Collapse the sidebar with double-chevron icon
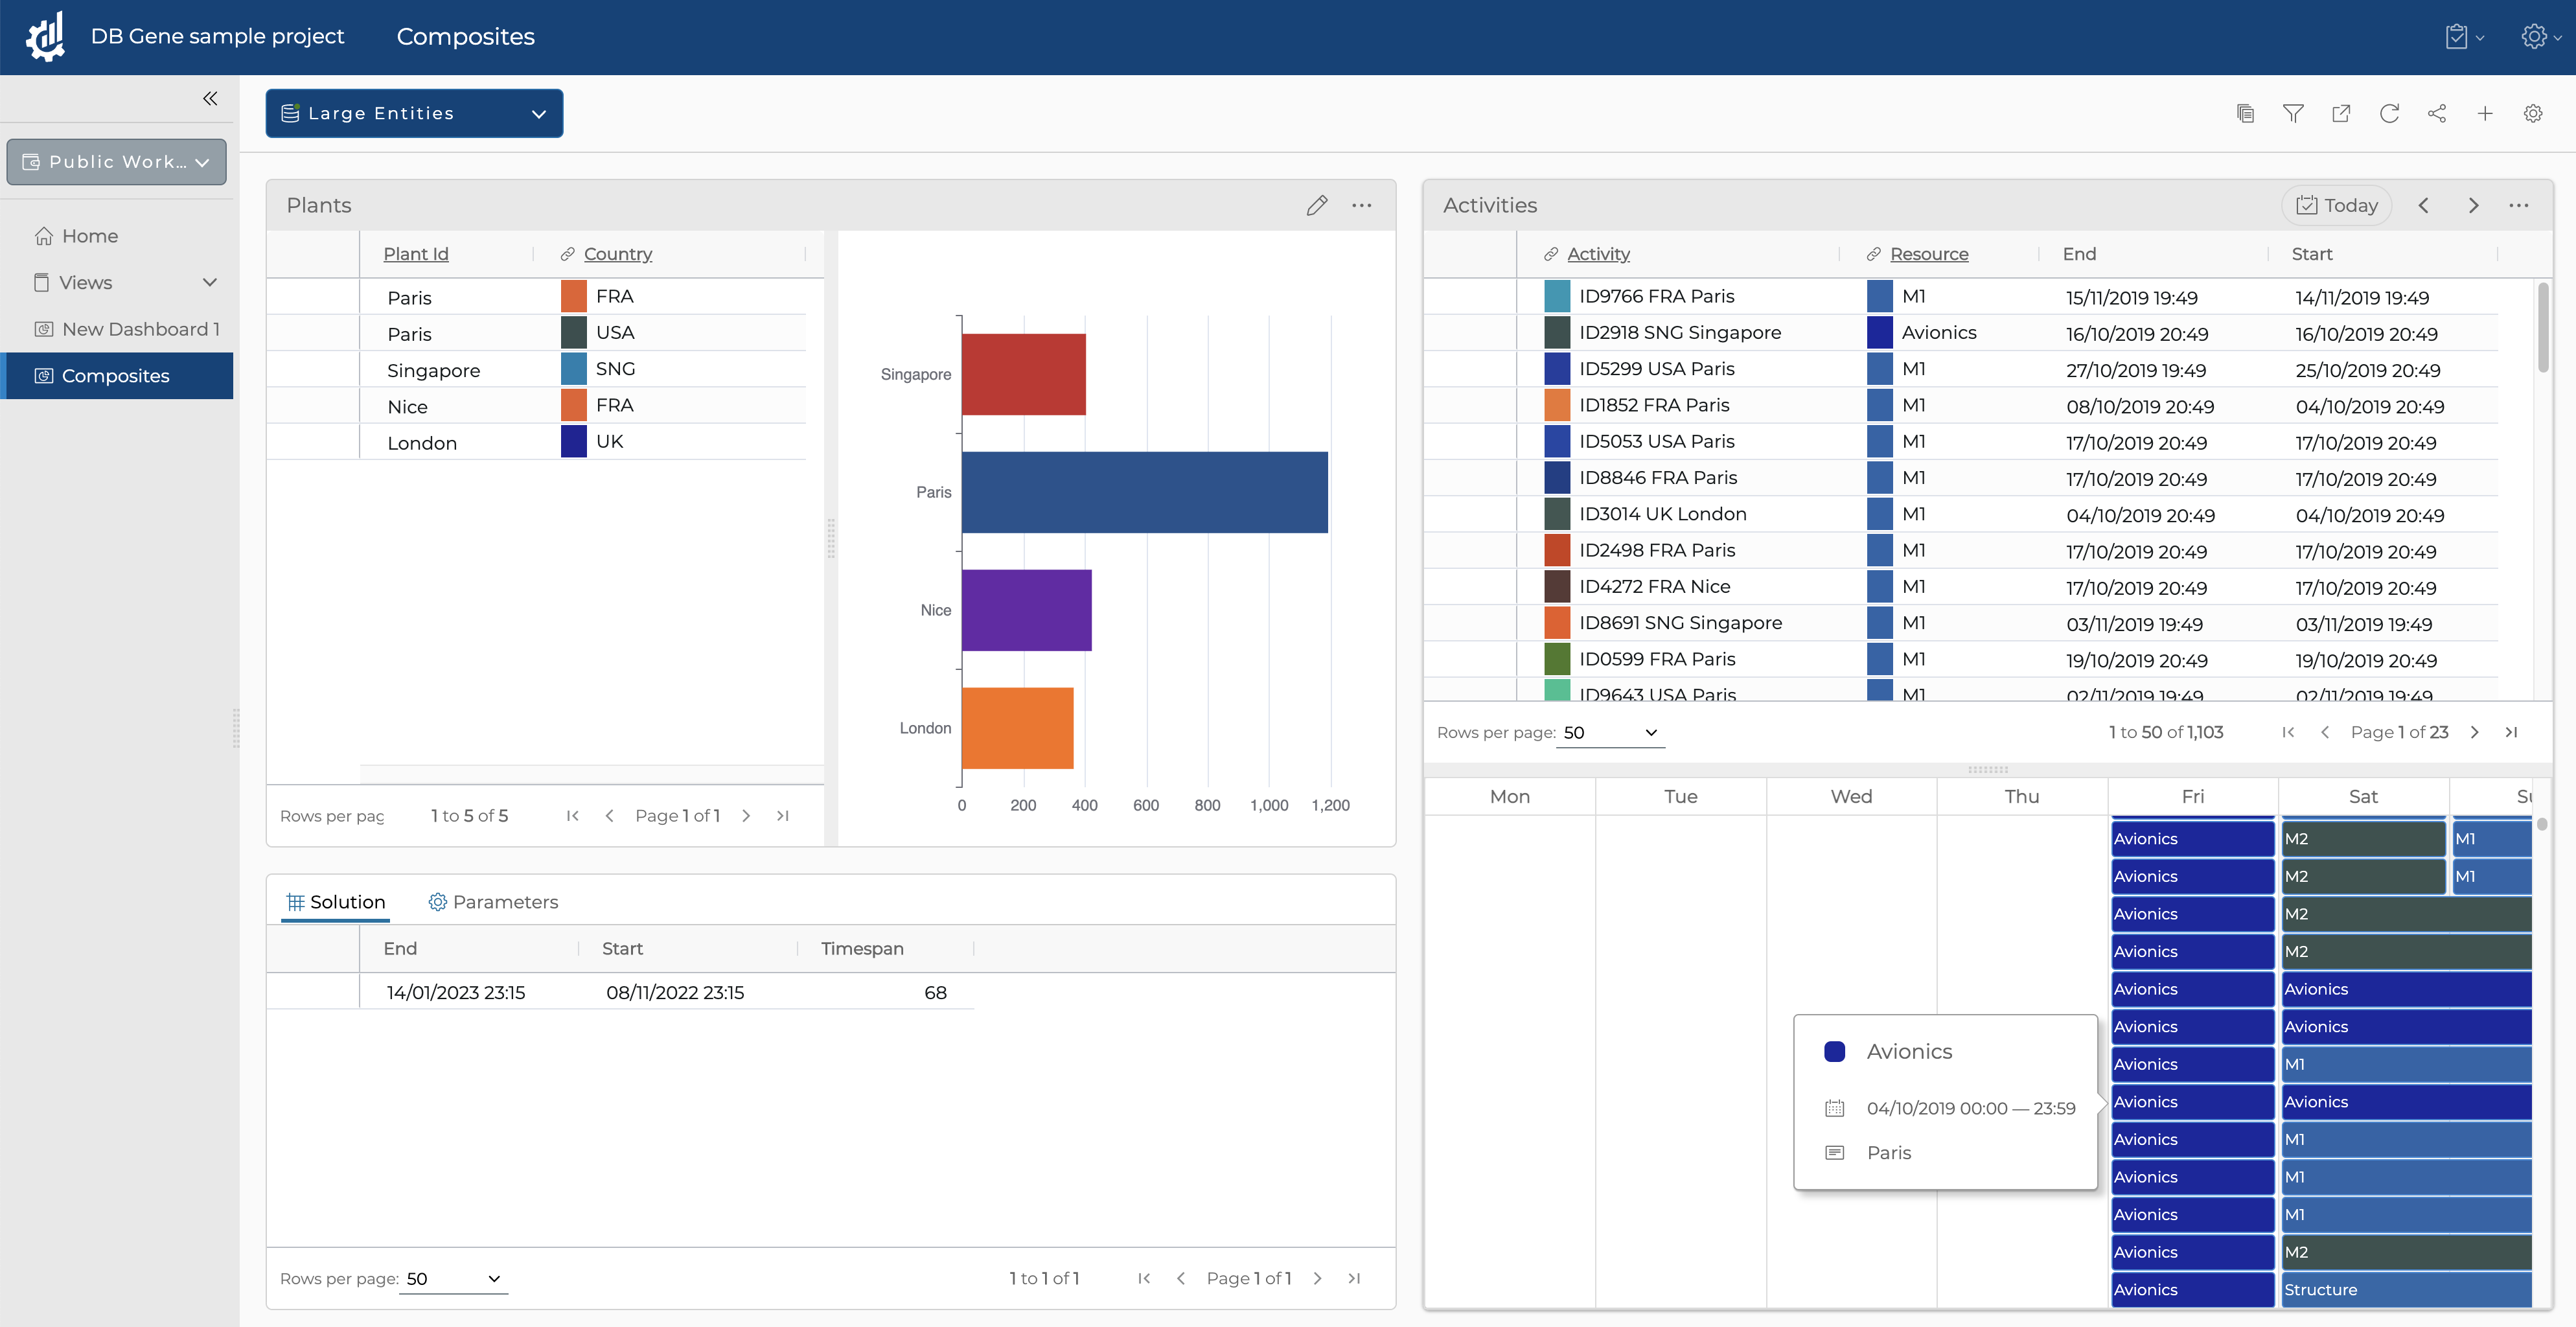 pos(210,98)
